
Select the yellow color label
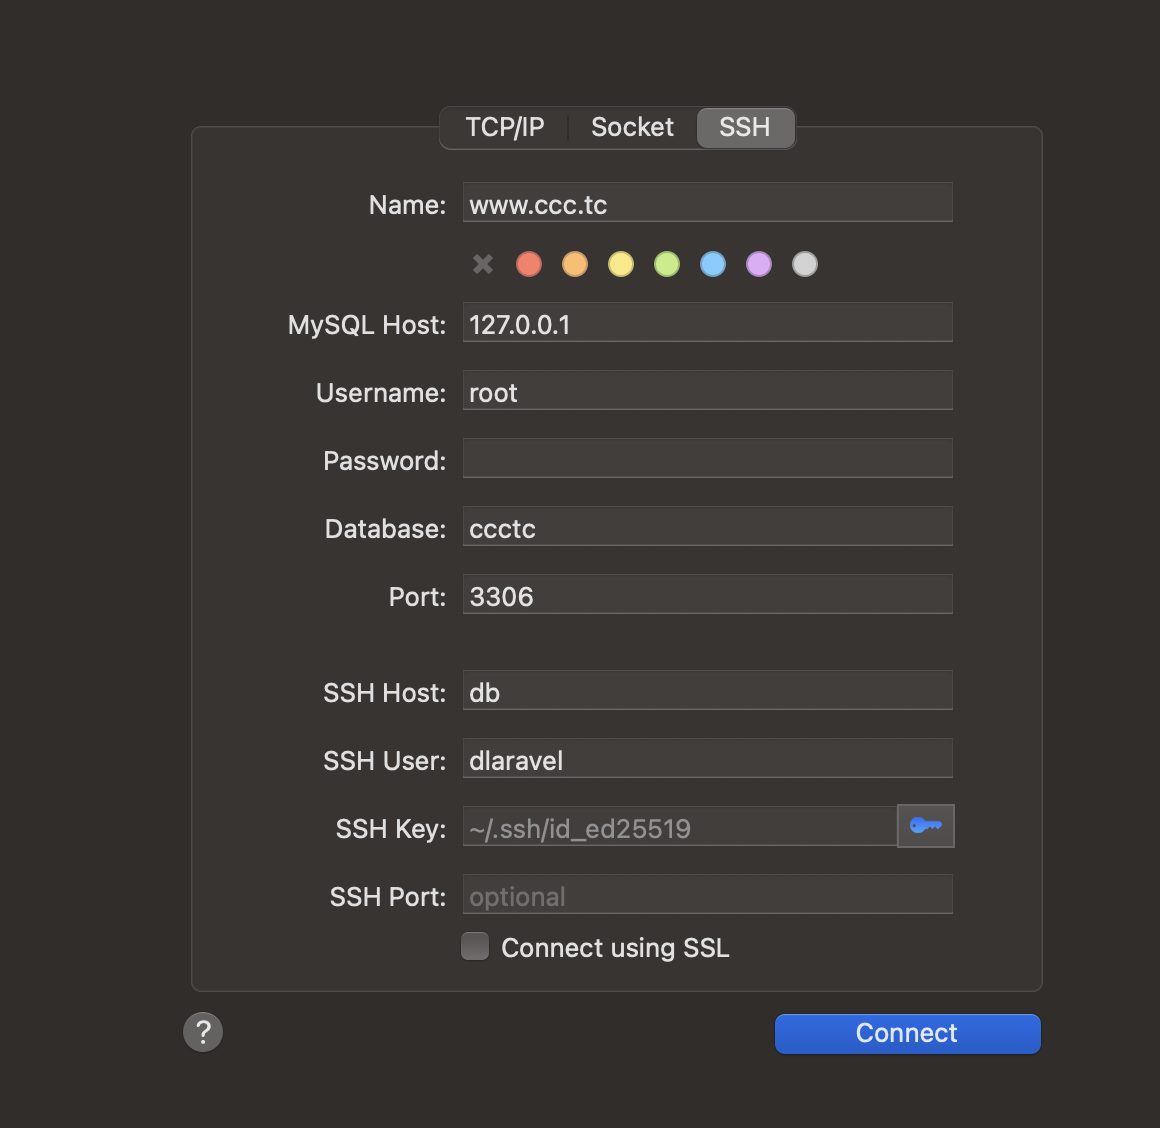pos(621,264)
